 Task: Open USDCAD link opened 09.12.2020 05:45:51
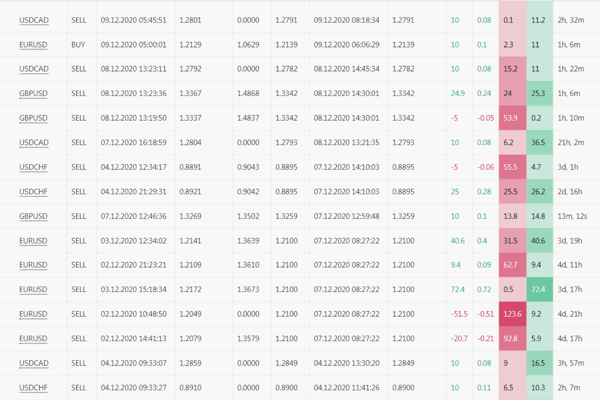click(x=34, y=20)
